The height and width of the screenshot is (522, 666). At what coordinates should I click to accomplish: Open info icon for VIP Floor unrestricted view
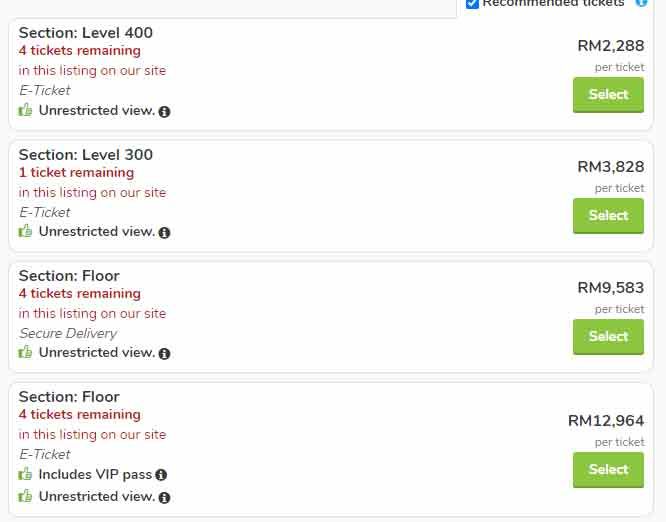click(165, 498)
